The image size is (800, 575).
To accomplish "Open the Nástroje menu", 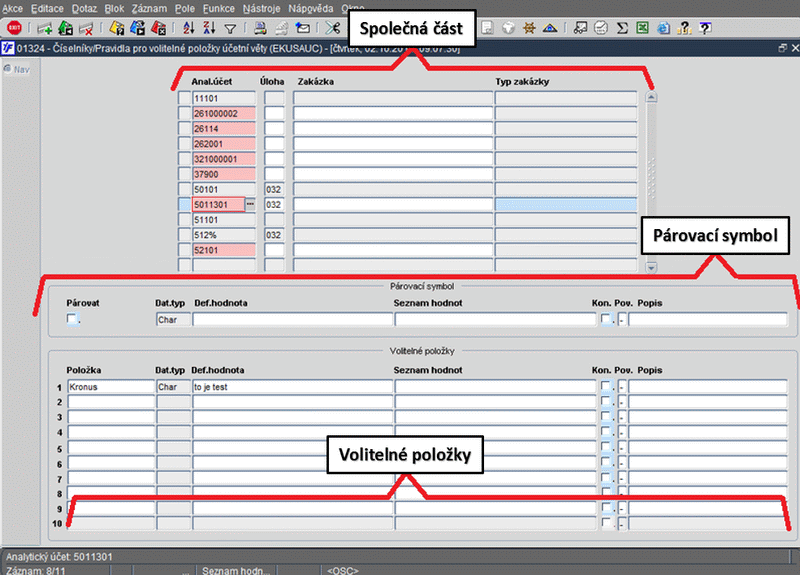I will 262,9.
